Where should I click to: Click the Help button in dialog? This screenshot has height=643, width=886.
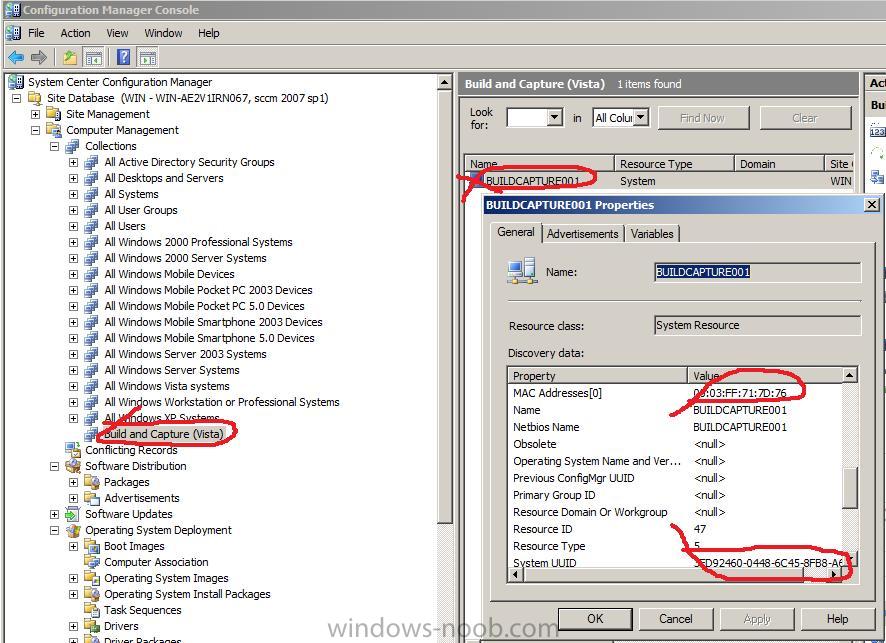tap(837, 619)
